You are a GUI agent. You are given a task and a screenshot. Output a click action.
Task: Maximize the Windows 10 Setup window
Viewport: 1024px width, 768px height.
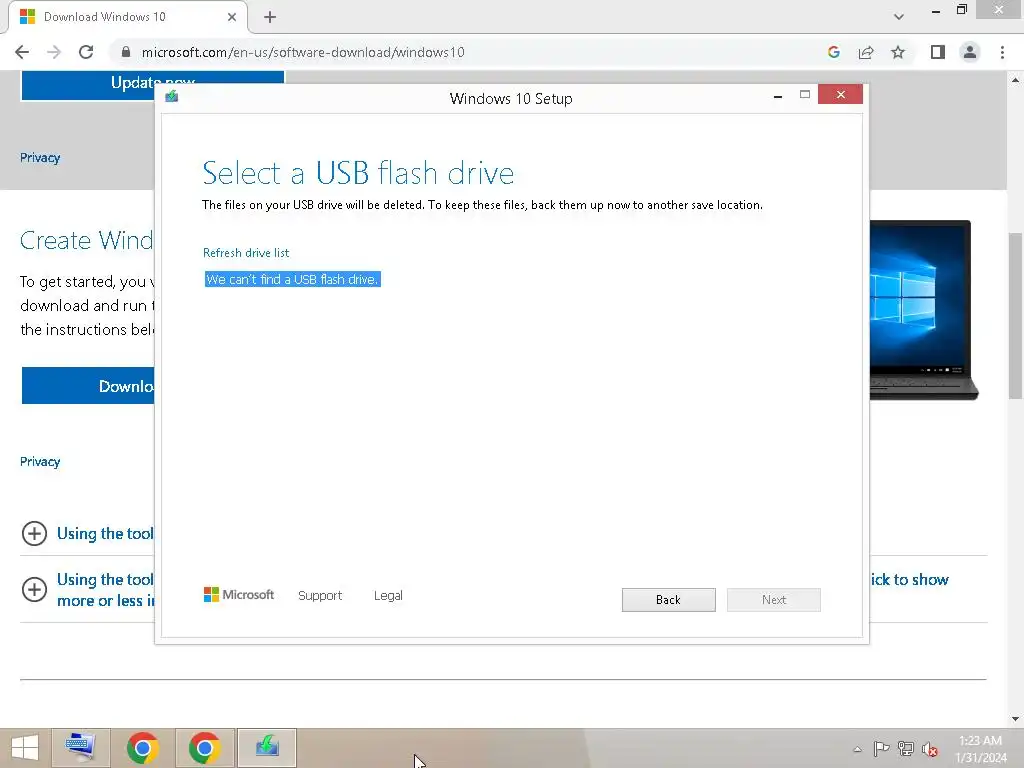coord(805,95)
